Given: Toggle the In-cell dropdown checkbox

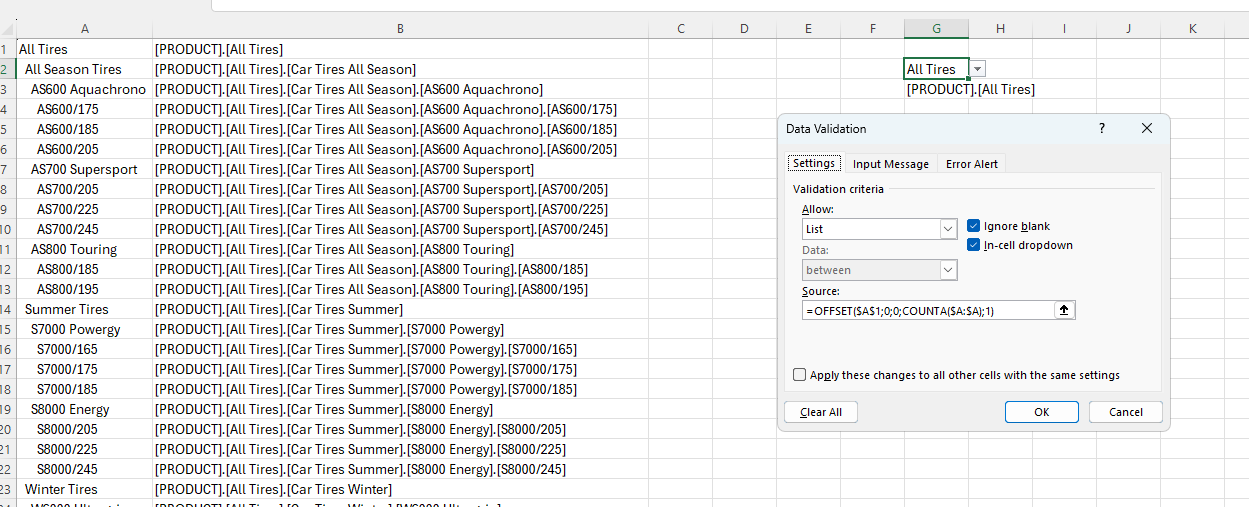Looking at the screenshot, I should (x=974, y=245).
